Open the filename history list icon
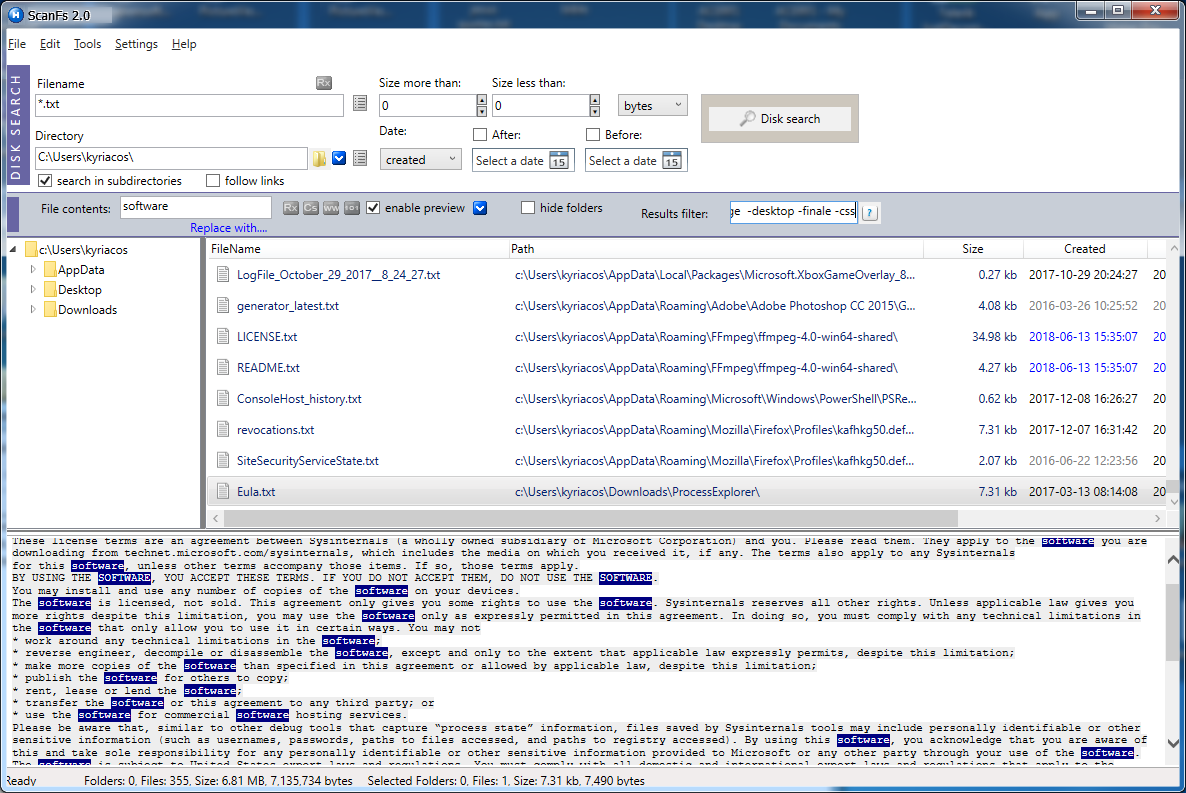The image size is (1186, 793). coord(359,103)
